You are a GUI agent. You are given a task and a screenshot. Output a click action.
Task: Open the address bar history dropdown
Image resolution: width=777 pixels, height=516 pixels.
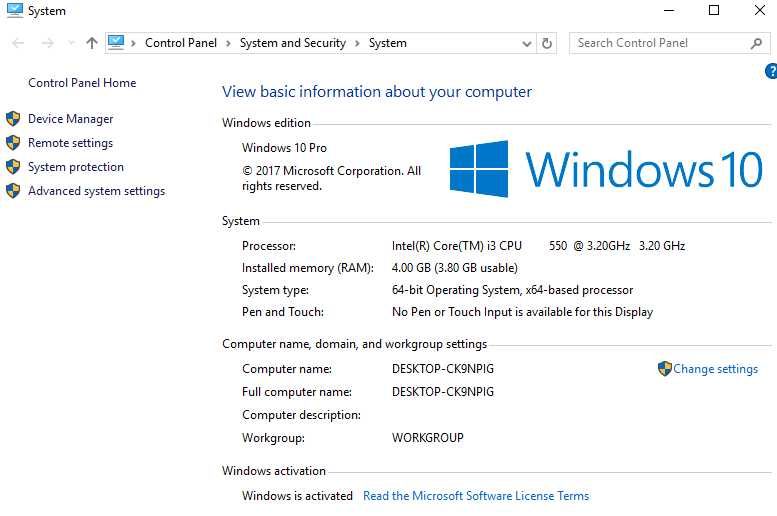(527, 44)
